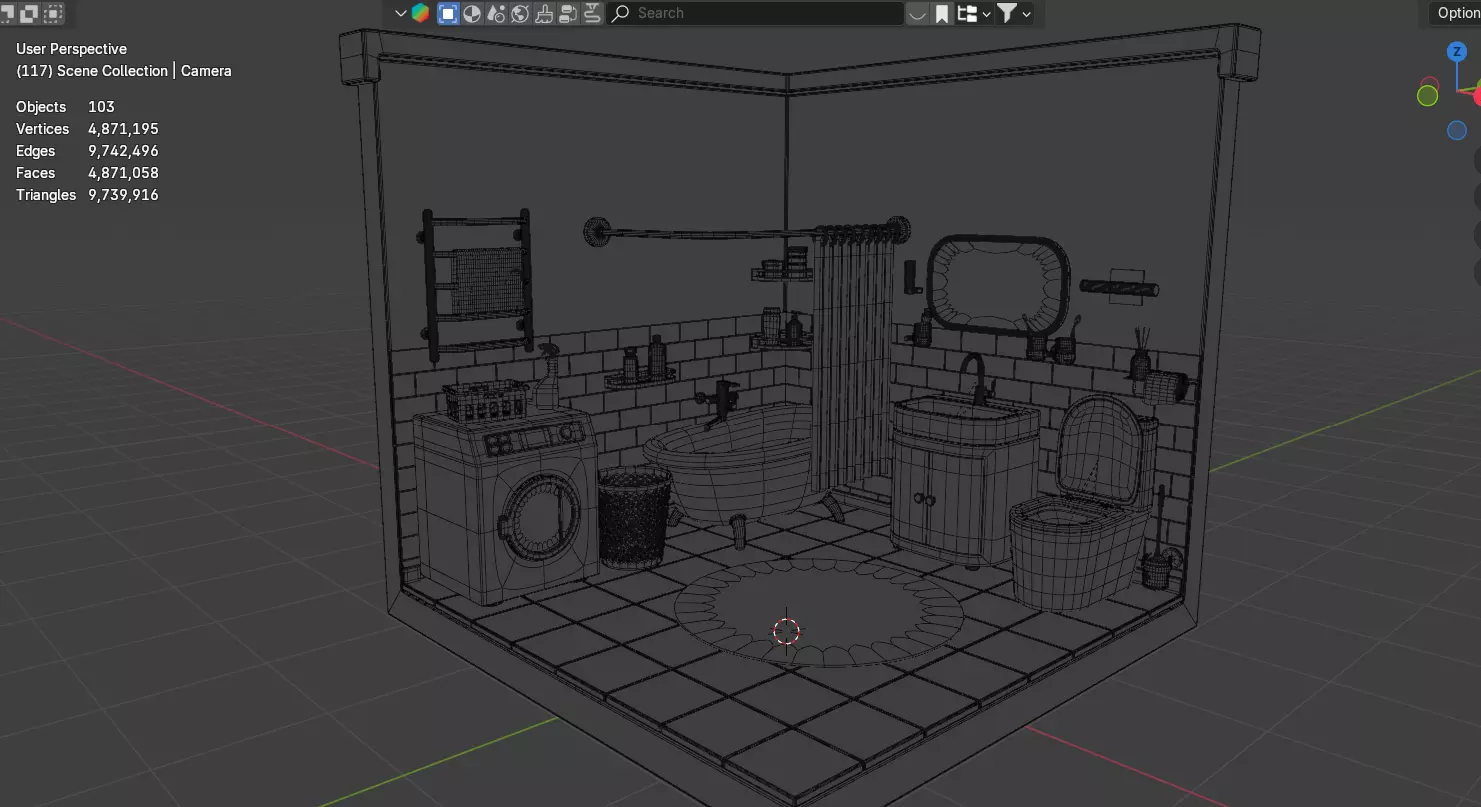
Task: Open the funnel filter dropdown
Action: 1014,13
